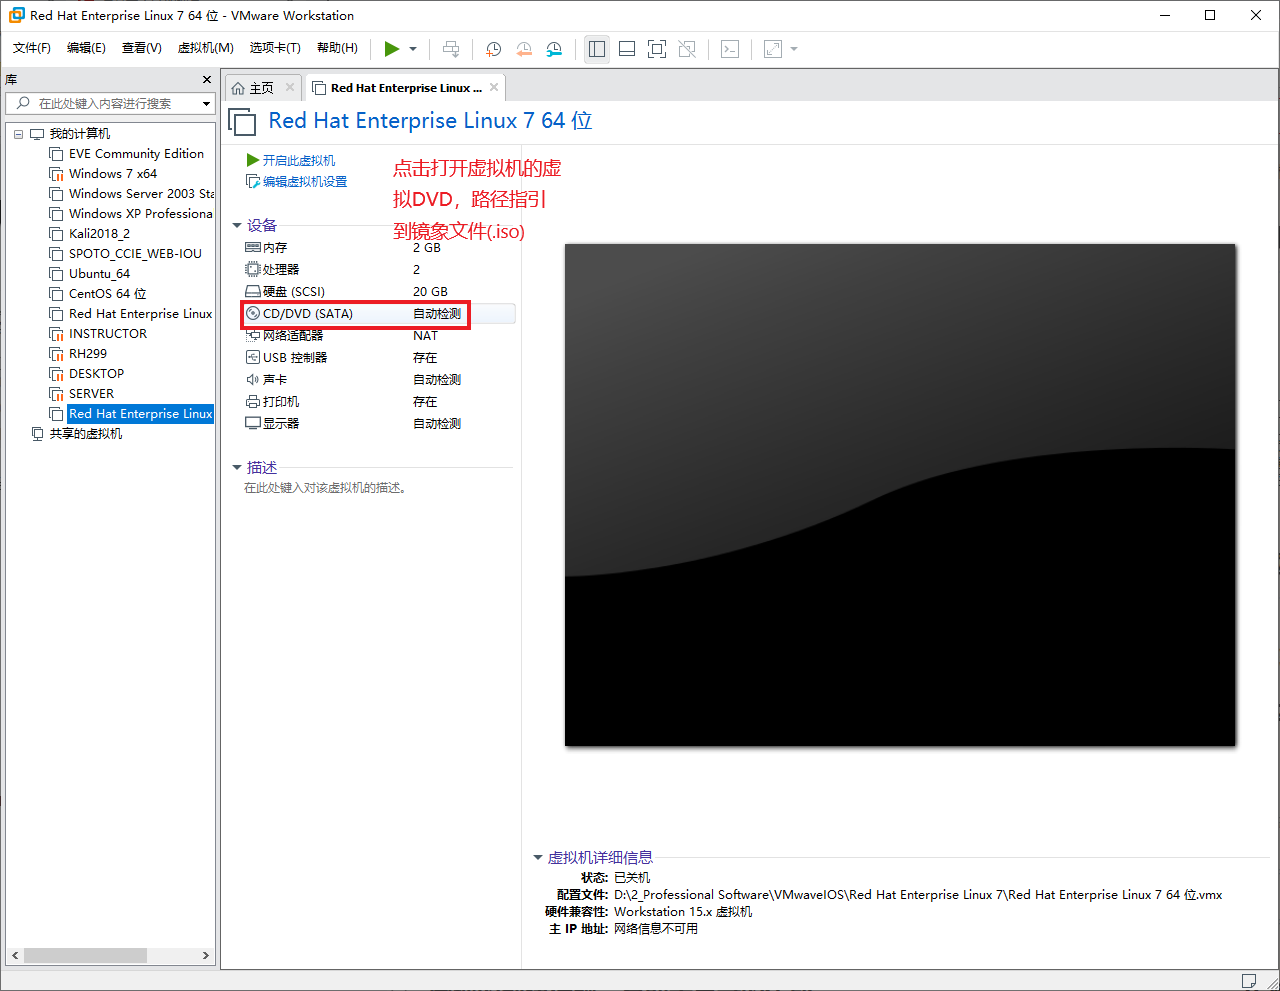The height and width of the screenshot is (991, 1280).
Task: Click the send Ctrl+Alt+Del toolbar icon
Action: pyautogui.click(x=451, y=49)
